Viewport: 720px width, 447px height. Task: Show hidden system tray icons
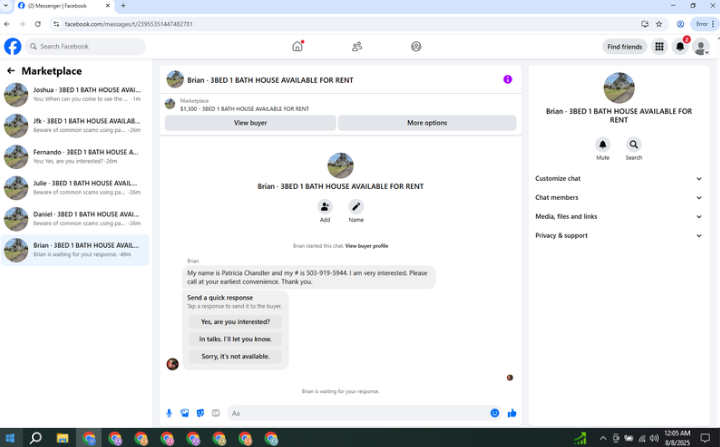point(603,438)
